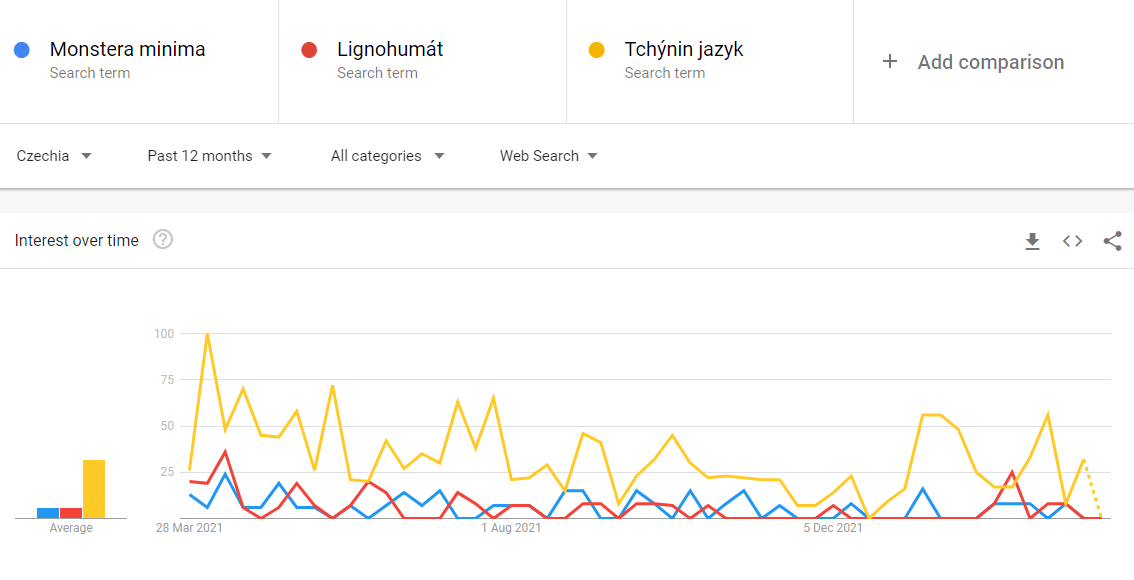Image resolution: width=1134 pixels, height=580 pixels.
Task: Open the Czechia region dropdown
Action: (54, 156)
